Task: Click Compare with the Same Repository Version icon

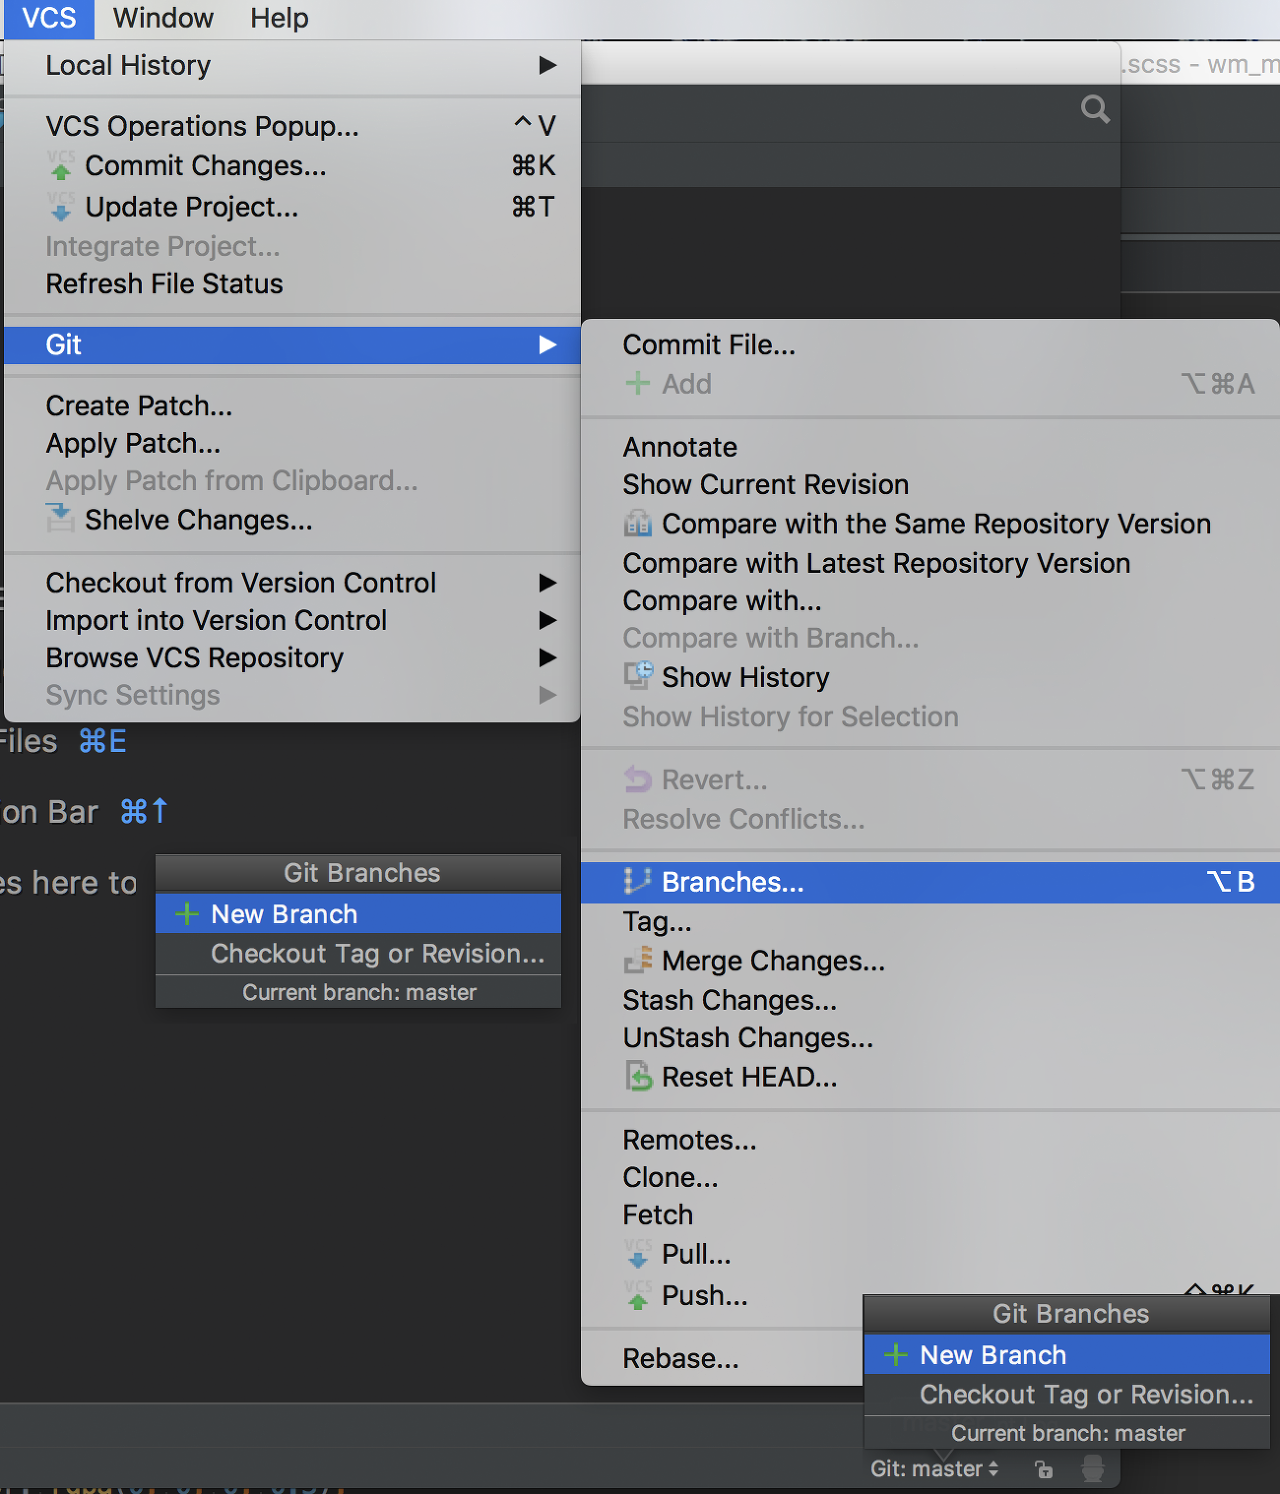Action: coord(638,523)
